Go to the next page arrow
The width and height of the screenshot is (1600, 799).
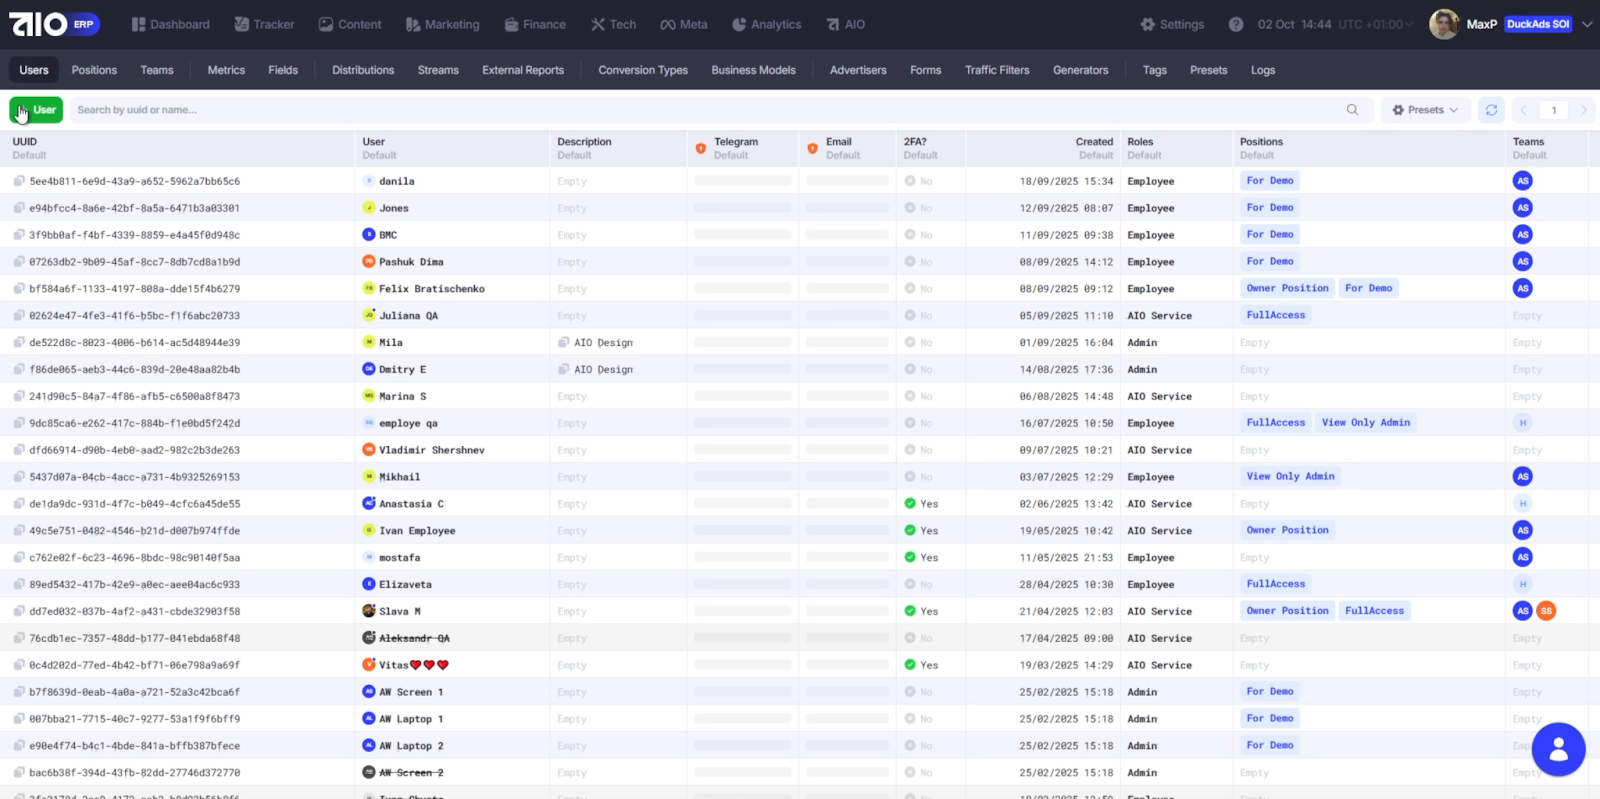pyautogui.click(x=1583, y=110)
